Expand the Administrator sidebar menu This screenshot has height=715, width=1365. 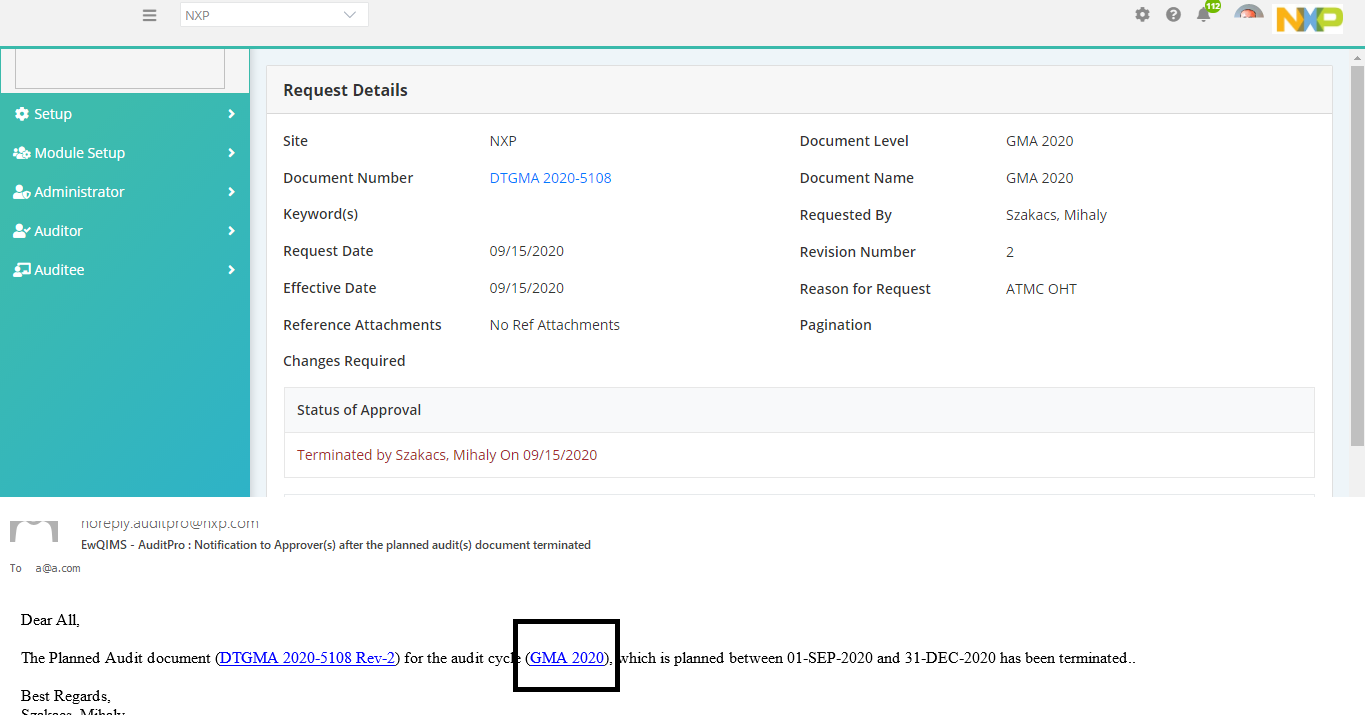pos(125,192)
